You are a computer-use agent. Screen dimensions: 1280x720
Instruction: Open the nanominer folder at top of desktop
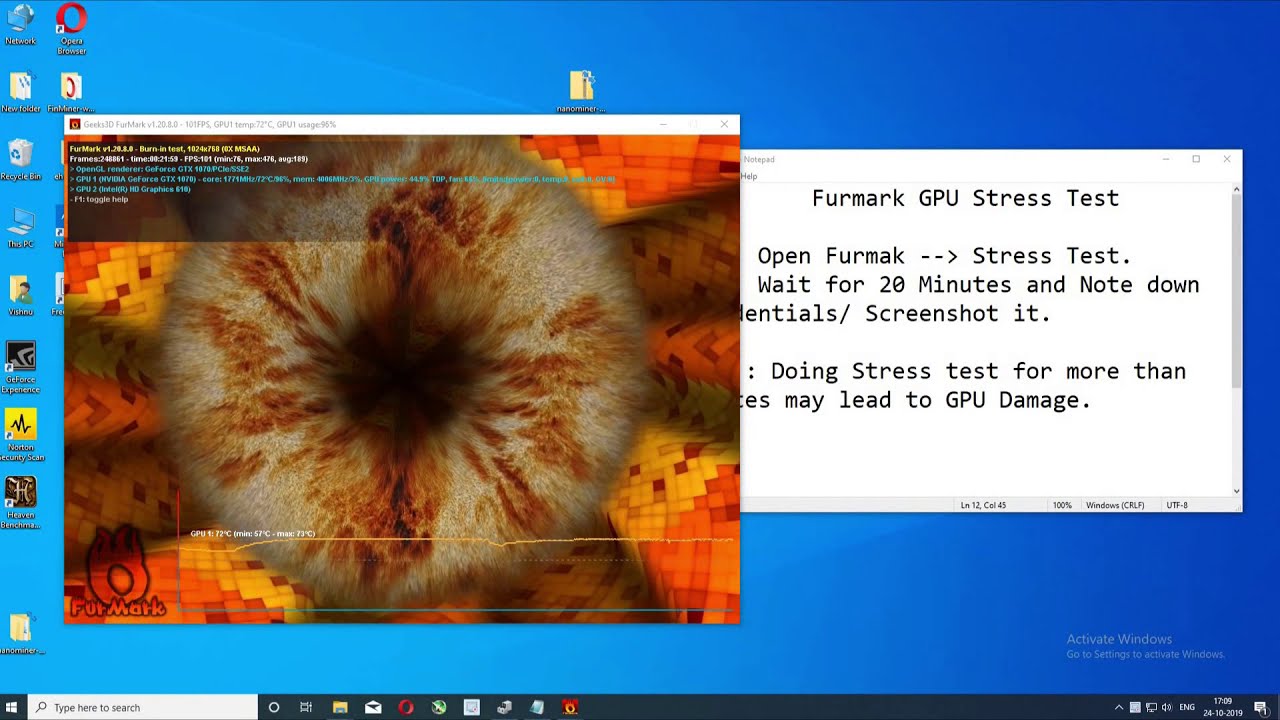coord(581,90)
